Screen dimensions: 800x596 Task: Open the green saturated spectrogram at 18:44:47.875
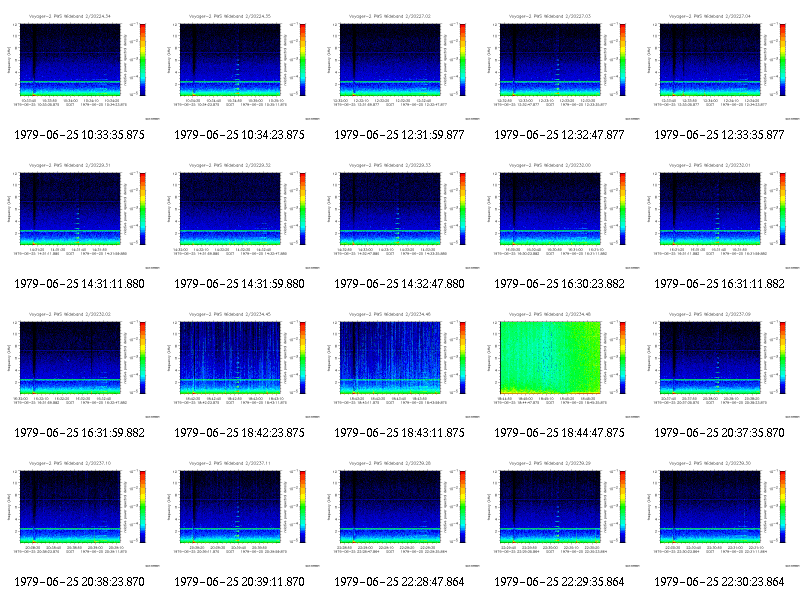560,364
